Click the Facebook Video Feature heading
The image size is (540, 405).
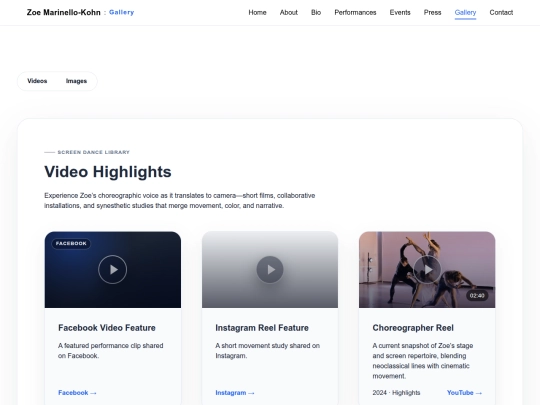(x=107, y=328)
